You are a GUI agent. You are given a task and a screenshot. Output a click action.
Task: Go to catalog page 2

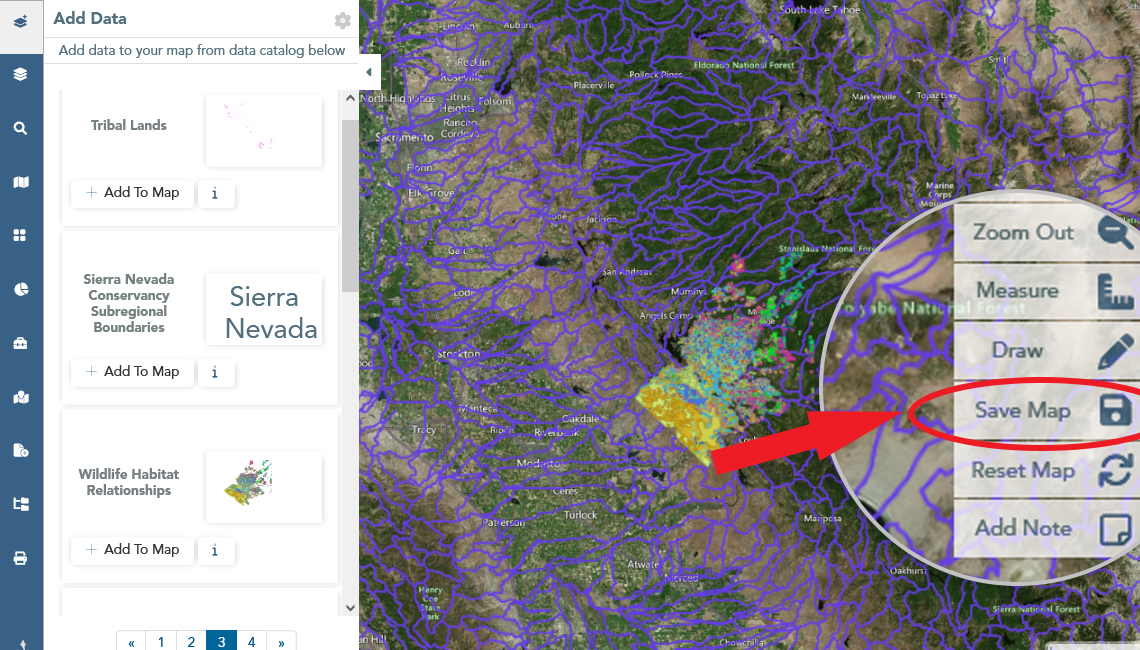(191, 642)
